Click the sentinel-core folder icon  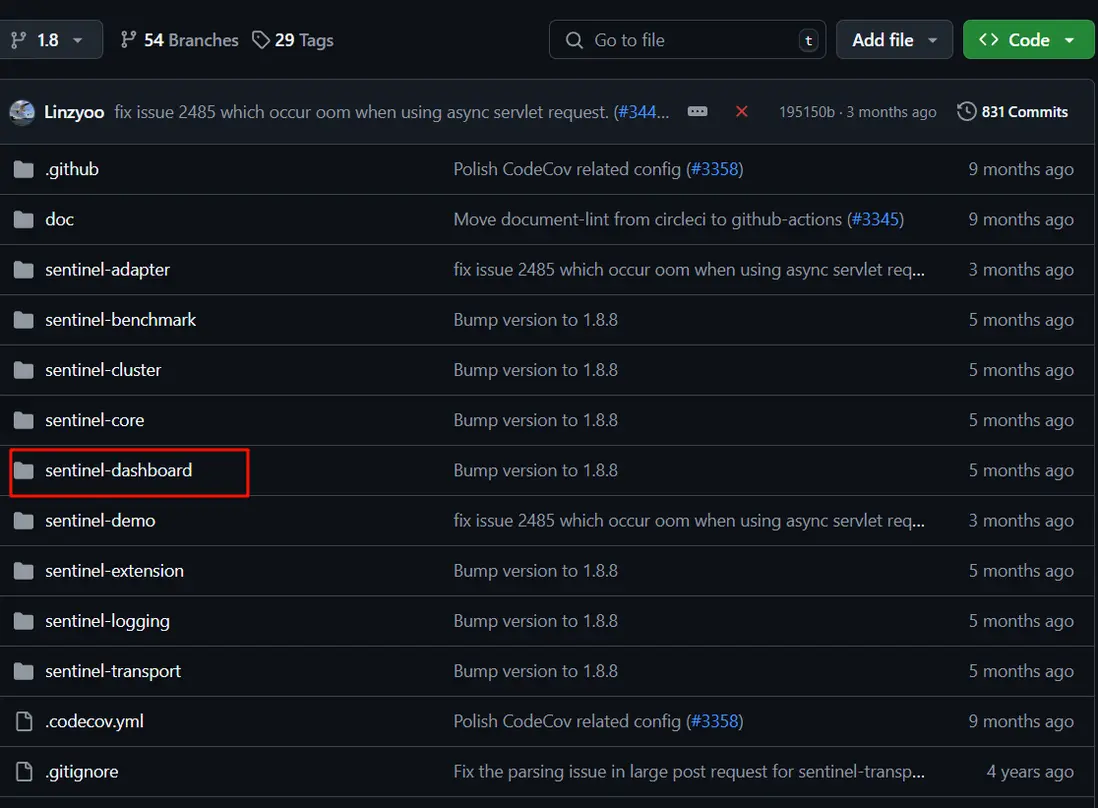pos(23,420)
